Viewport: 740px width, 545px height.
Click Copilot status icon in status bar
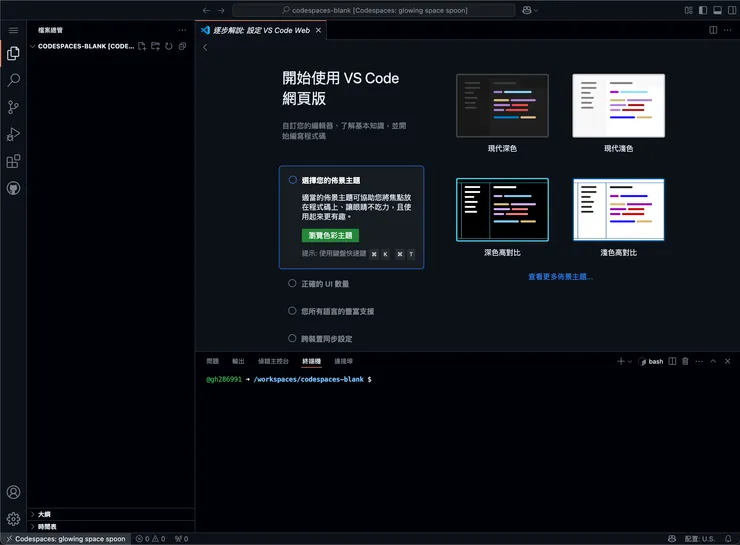672,539
